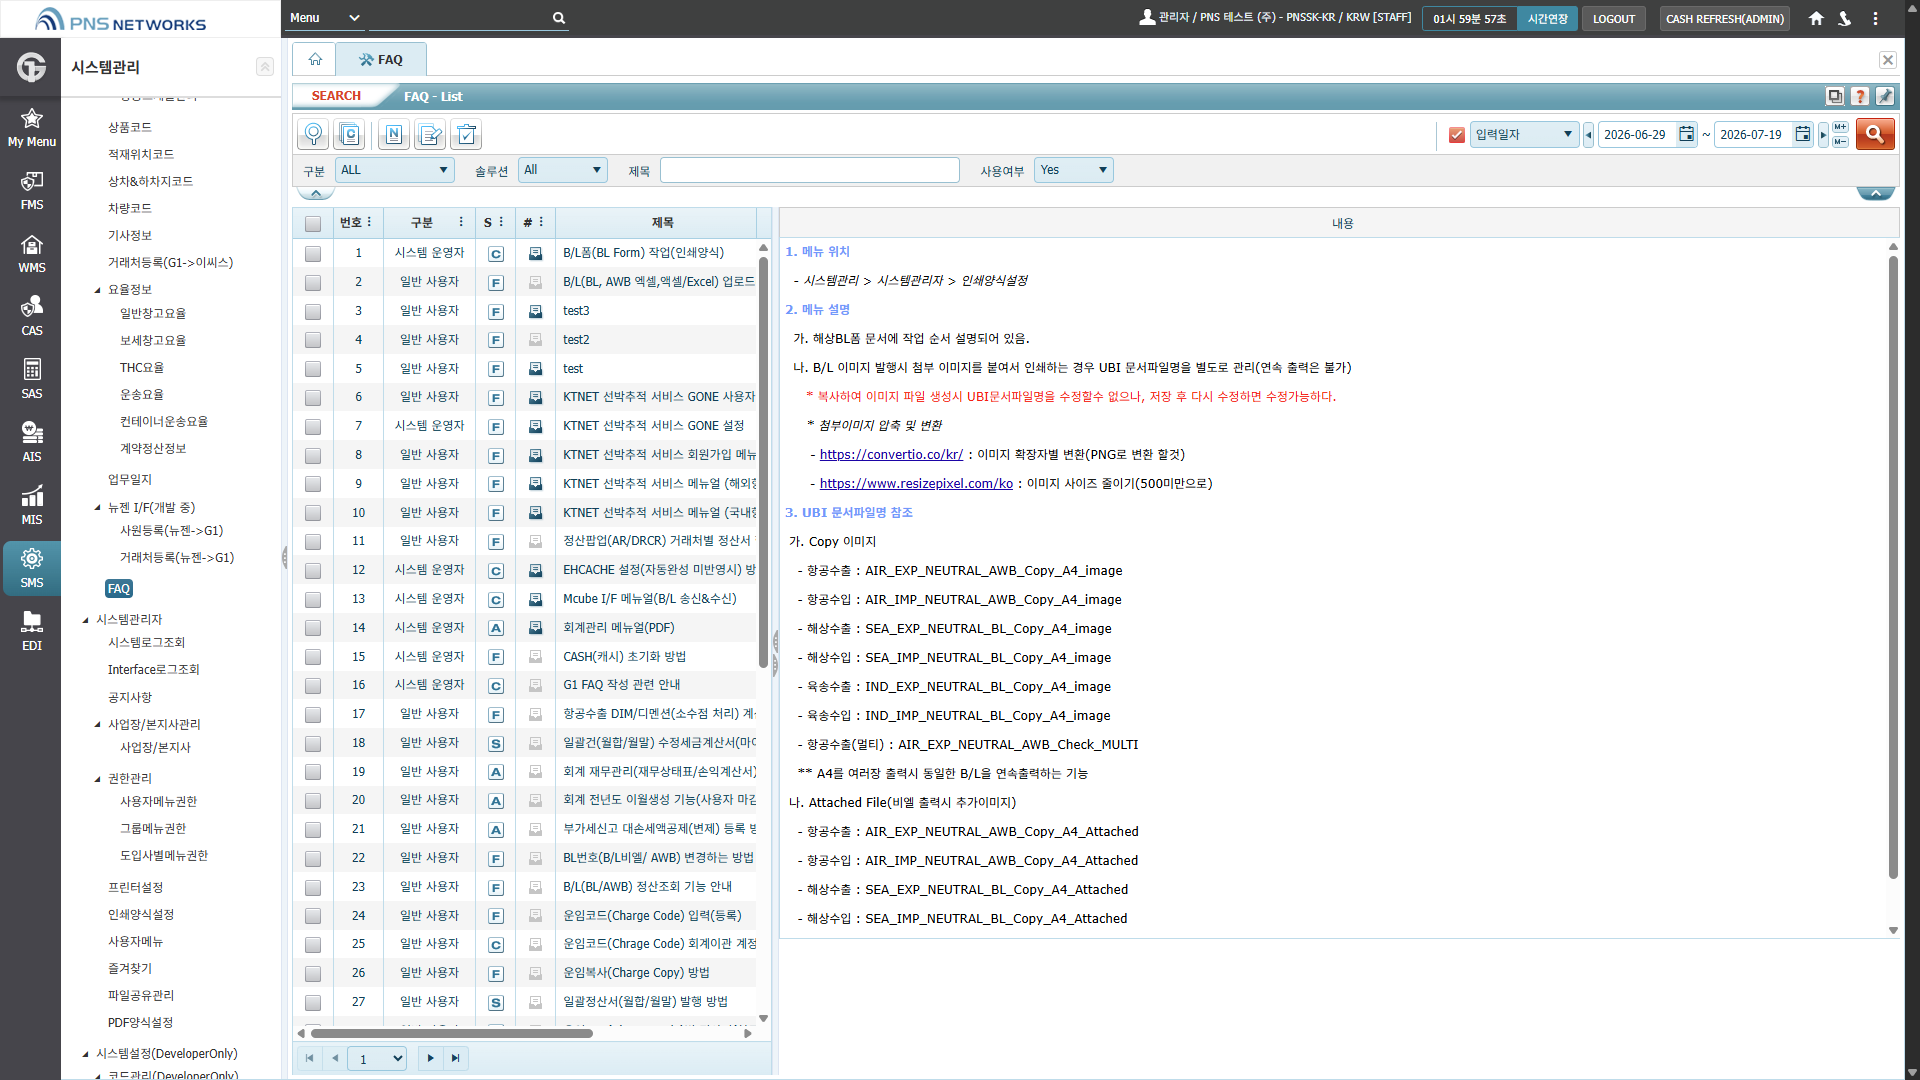Image resolution: width=1920 pixels, height=1080 pixels.
Task: Check the checkbox for row 26 운임복사(Charge Copy) 방법
Action: coord(313,974)
